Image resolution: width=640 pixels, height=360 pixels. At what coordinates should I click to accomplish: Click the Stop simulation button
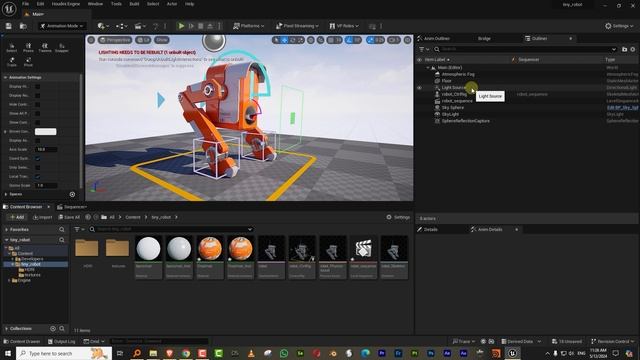pos(200,26)
